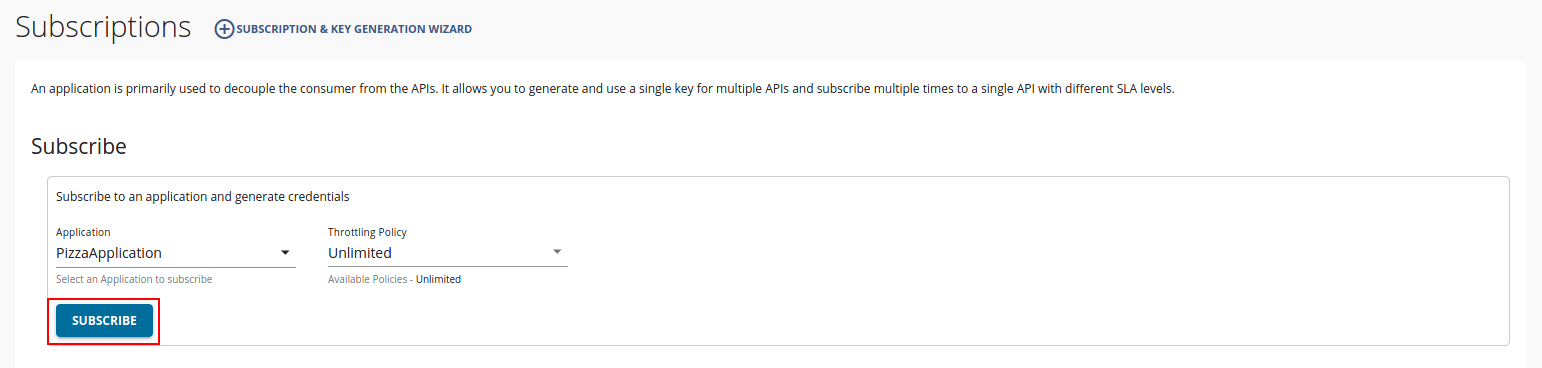Select the PizzaApplication value text
Image resolution: width=1542 pixels, height=368 pixels.
tap(109, 253)
